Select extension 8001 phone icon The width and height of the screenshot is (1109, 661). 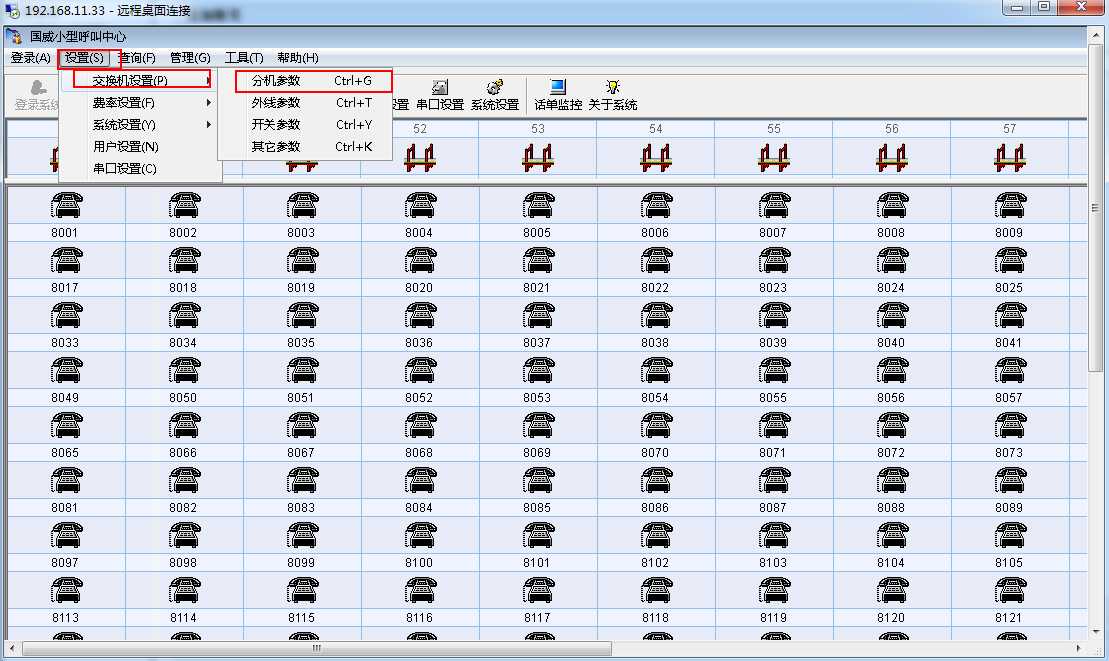(x=66, y=205)
